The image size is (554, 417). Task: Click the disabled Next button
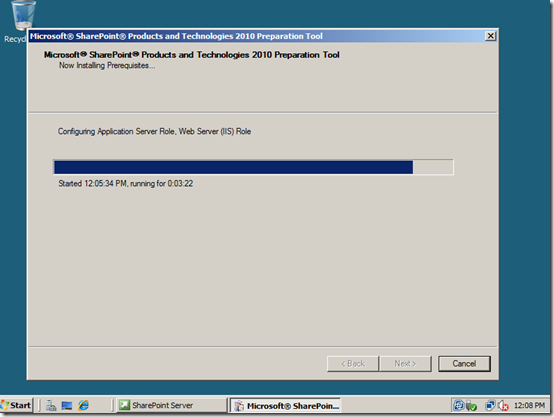[x=405, y=364]
